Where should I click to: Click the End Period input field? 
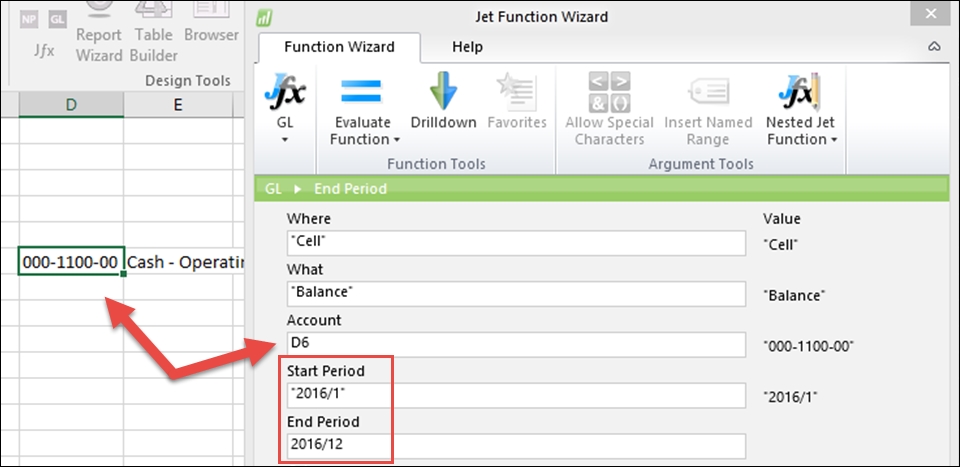point(516,446)
